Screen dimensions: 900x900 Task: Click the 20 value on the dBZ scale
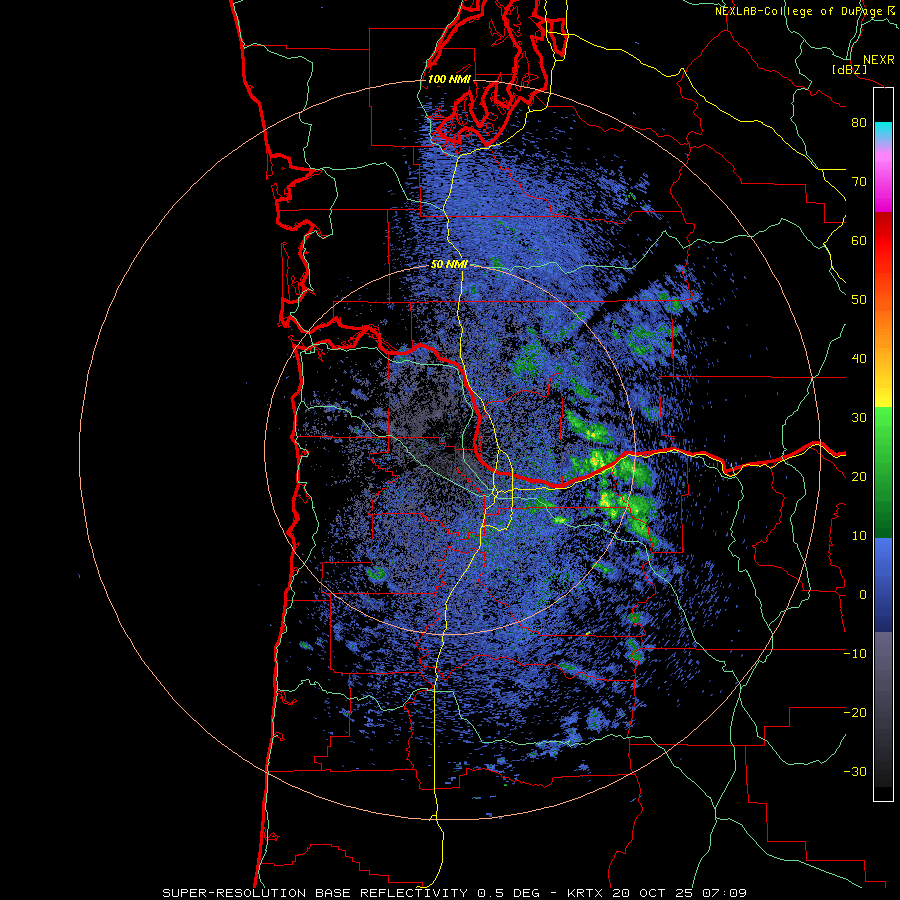859,476
